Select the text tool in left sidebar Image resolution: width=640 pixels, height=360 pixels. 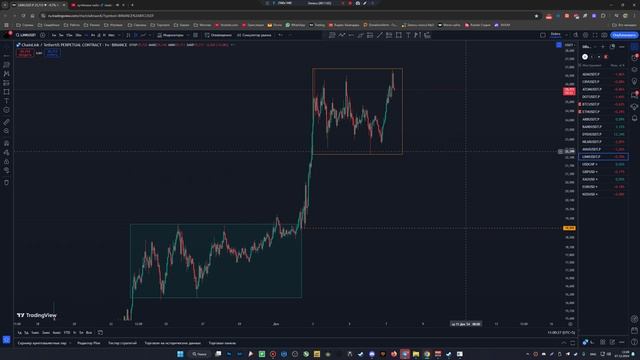click(x=6, y=101)
